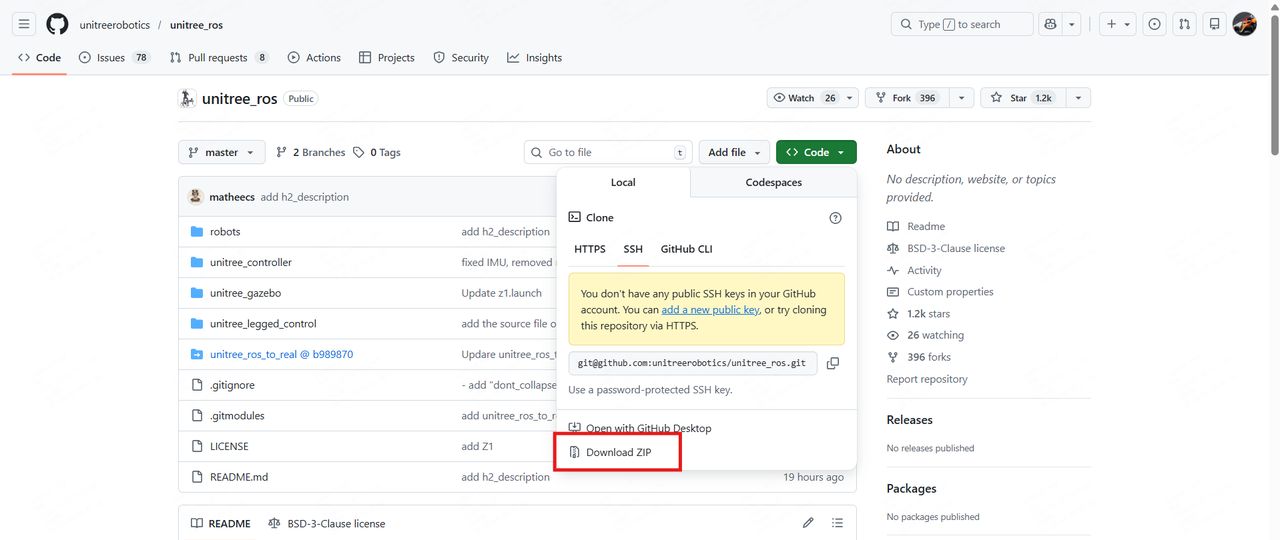Select the GitHub CLI clone option

pos(686,249)
